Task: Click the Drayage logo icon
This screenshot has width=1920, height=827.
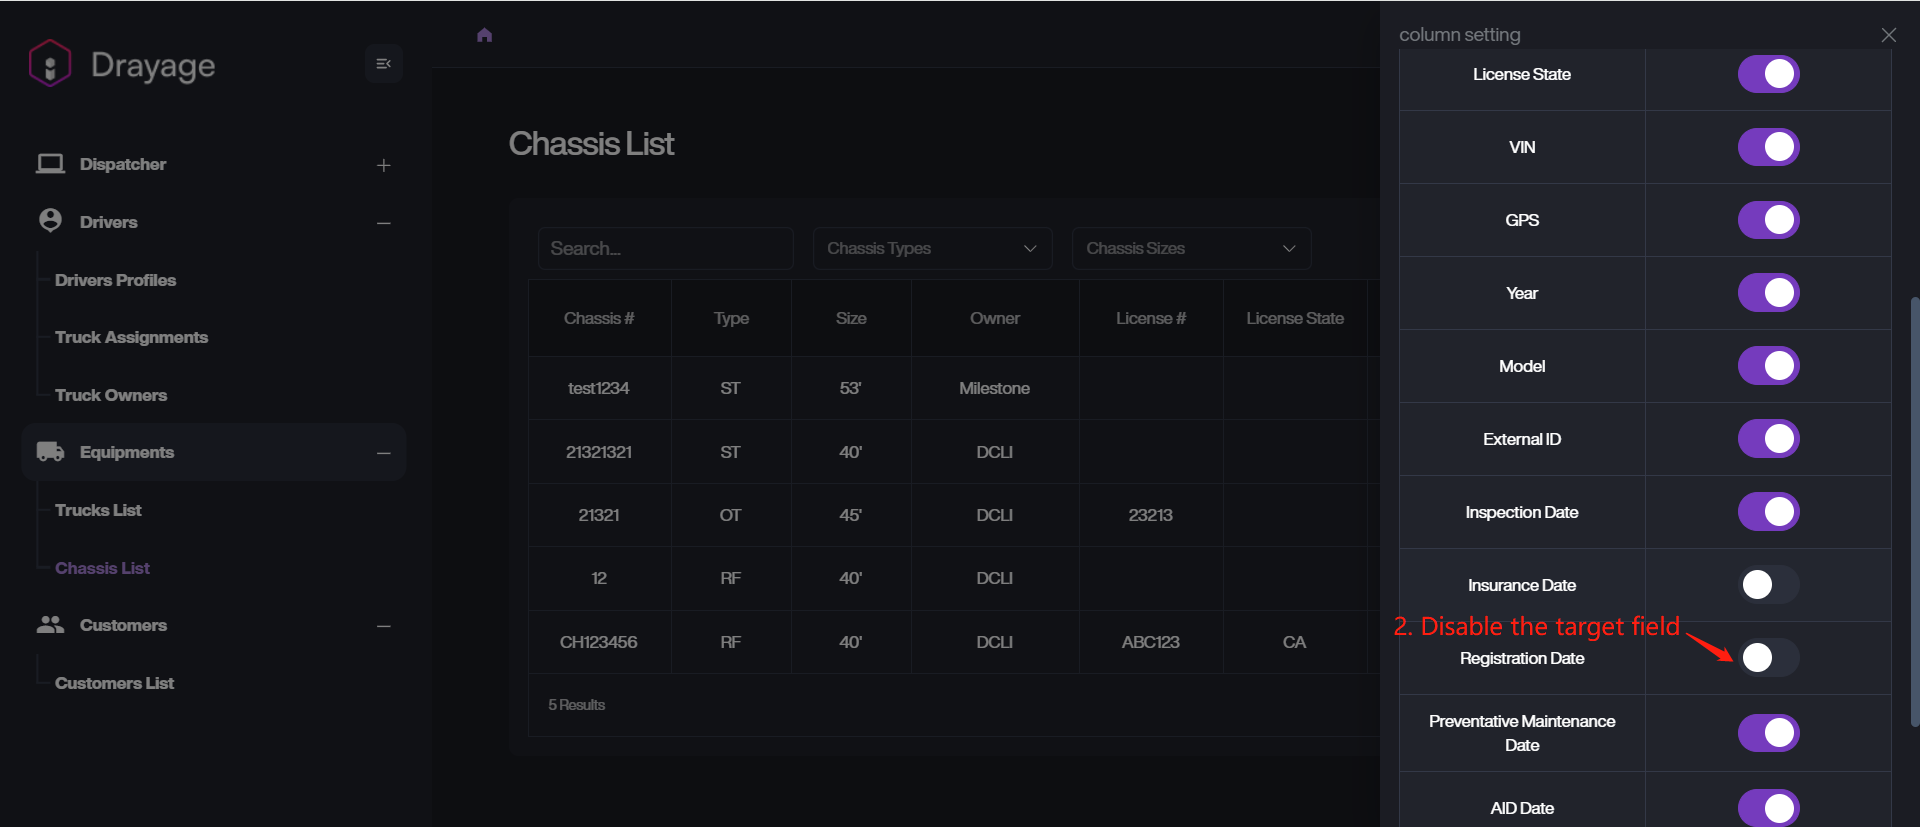Action: point(50,64)
